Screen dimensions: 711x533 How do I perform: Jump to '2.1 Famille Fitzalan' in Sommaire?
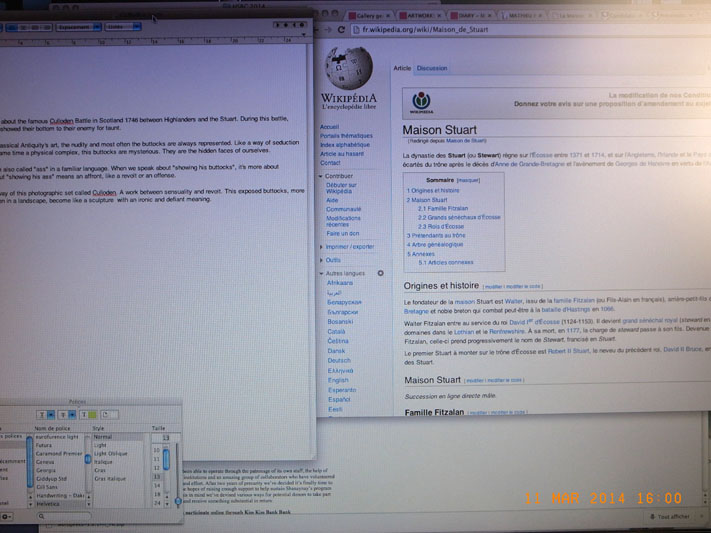(x=443, y=209)
